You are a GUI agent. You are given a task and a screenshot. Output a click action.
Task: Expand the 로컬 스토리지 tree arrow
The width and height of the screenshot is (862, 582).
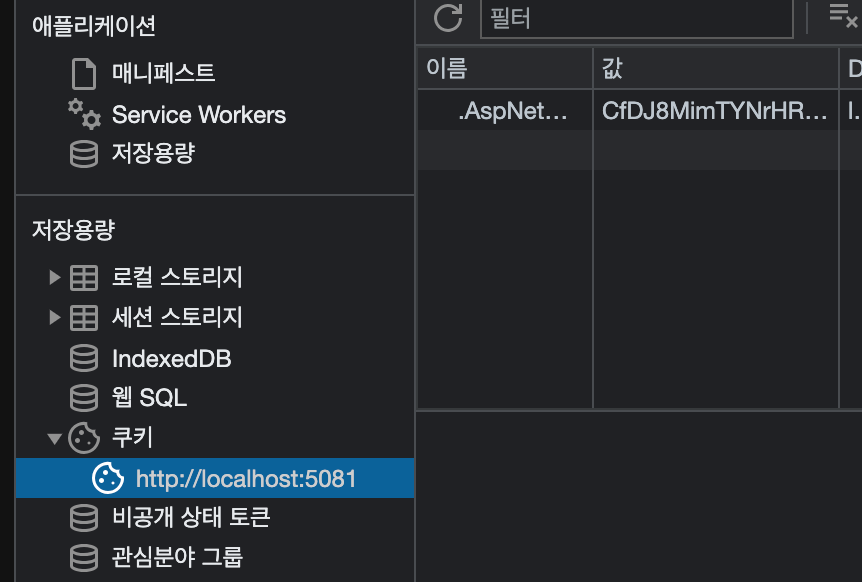54,277
